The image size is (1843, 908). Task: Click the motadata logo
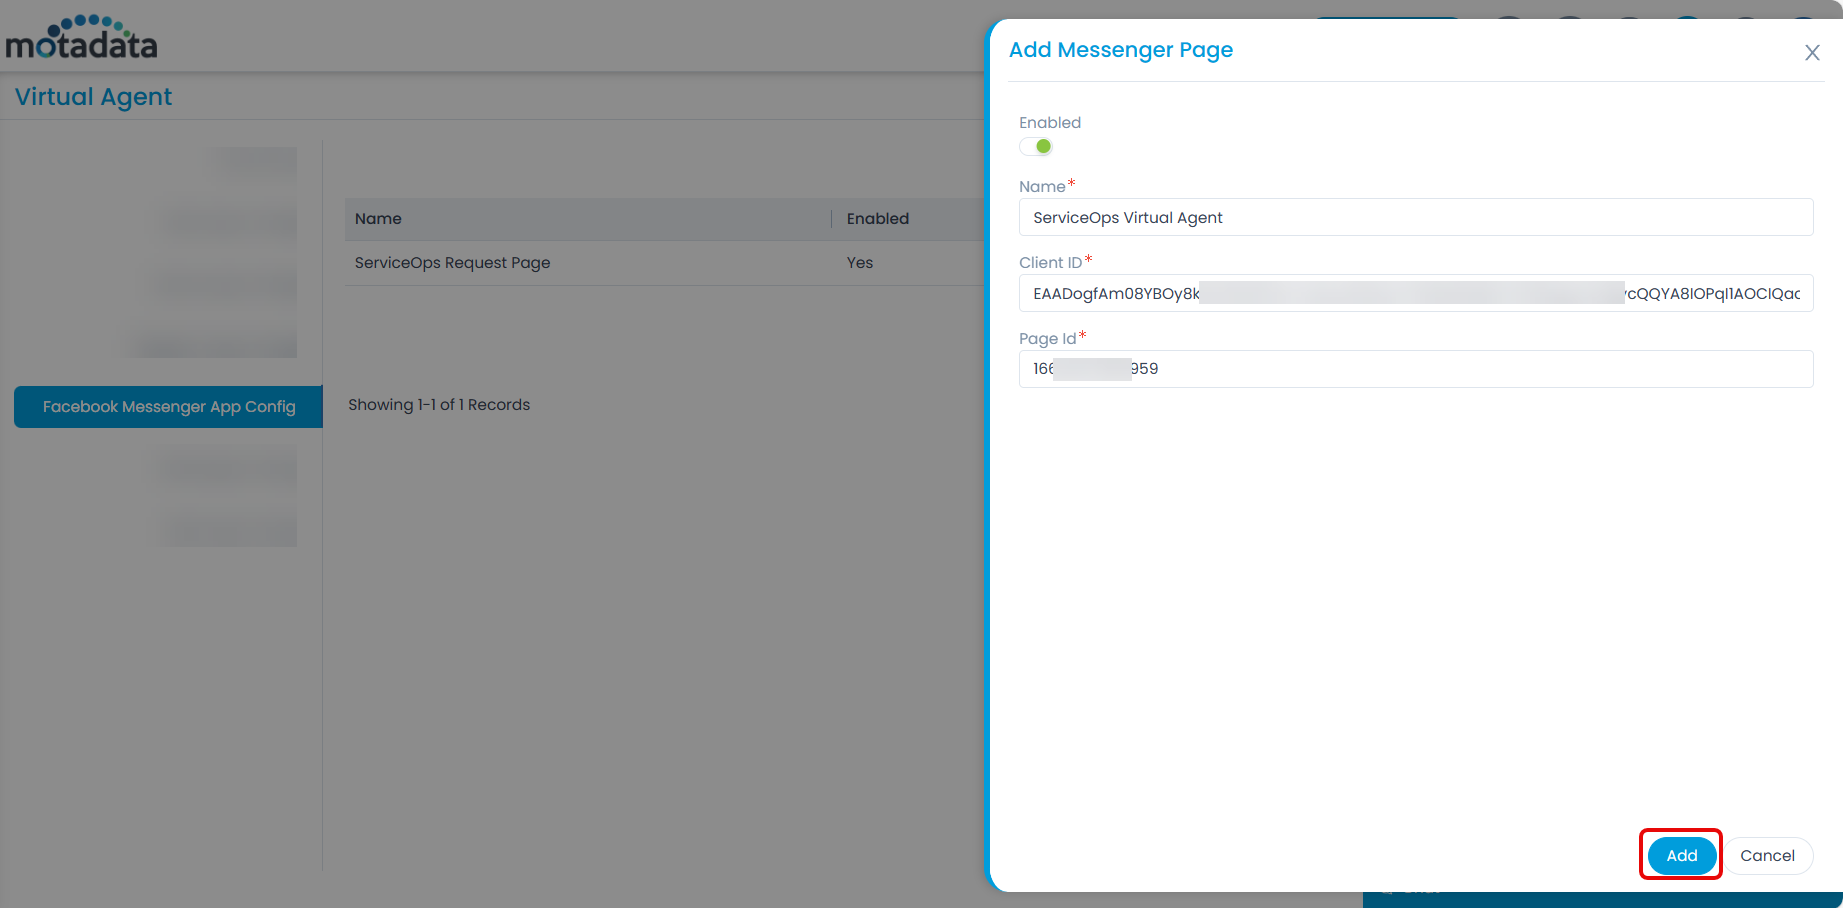coord(82,38)
